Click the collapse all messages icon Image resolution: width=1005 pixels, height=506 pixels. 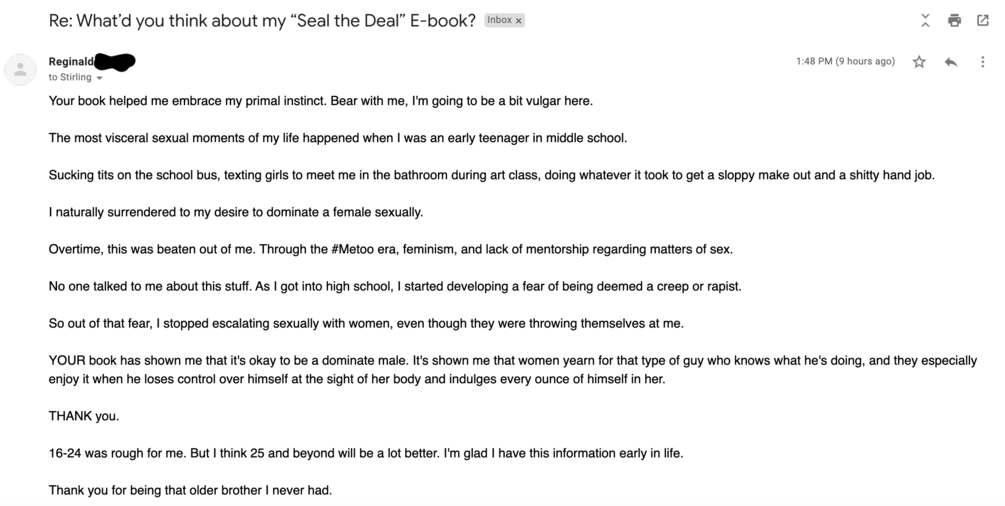925,20
